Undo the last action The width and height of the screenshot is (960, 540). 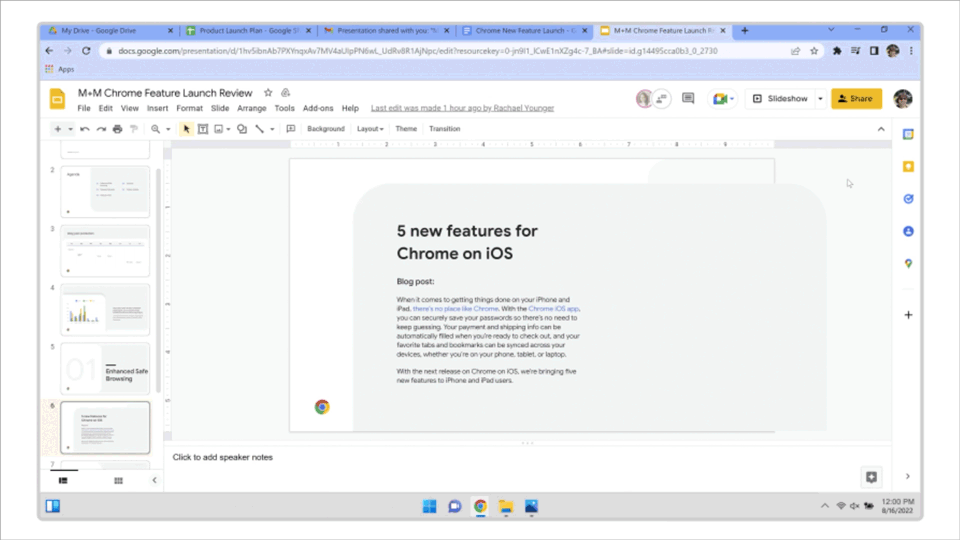pos(84,129)
